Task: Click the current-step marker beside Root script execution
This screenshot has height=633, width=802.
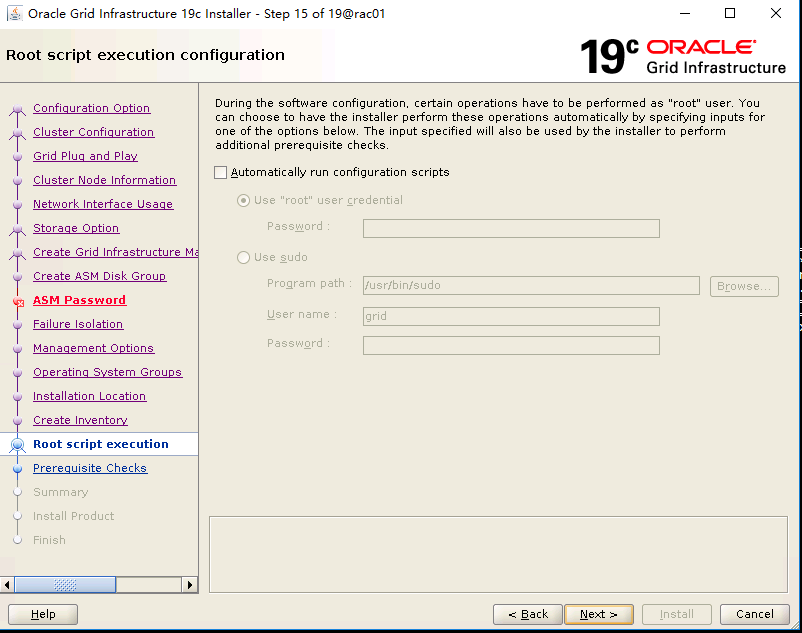Action: tap(17, 445)
